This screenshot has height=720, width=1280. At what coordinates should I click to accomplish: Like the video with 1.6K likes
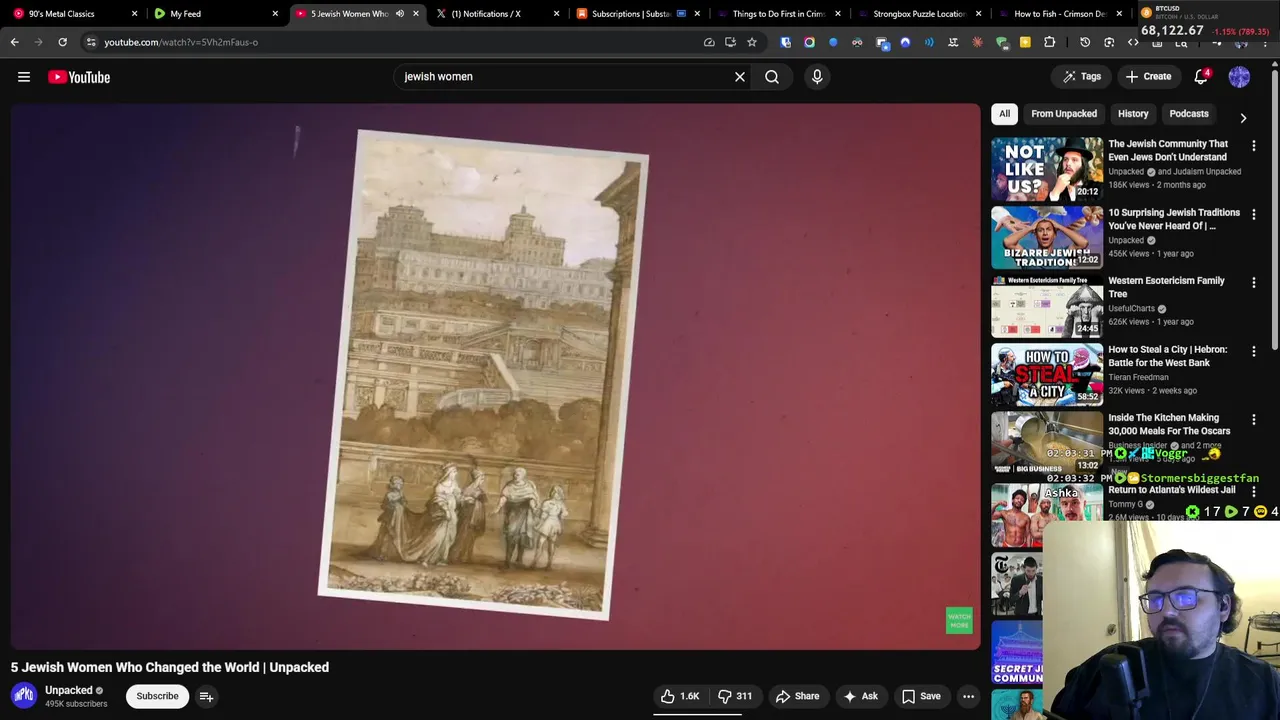[680, 696]
